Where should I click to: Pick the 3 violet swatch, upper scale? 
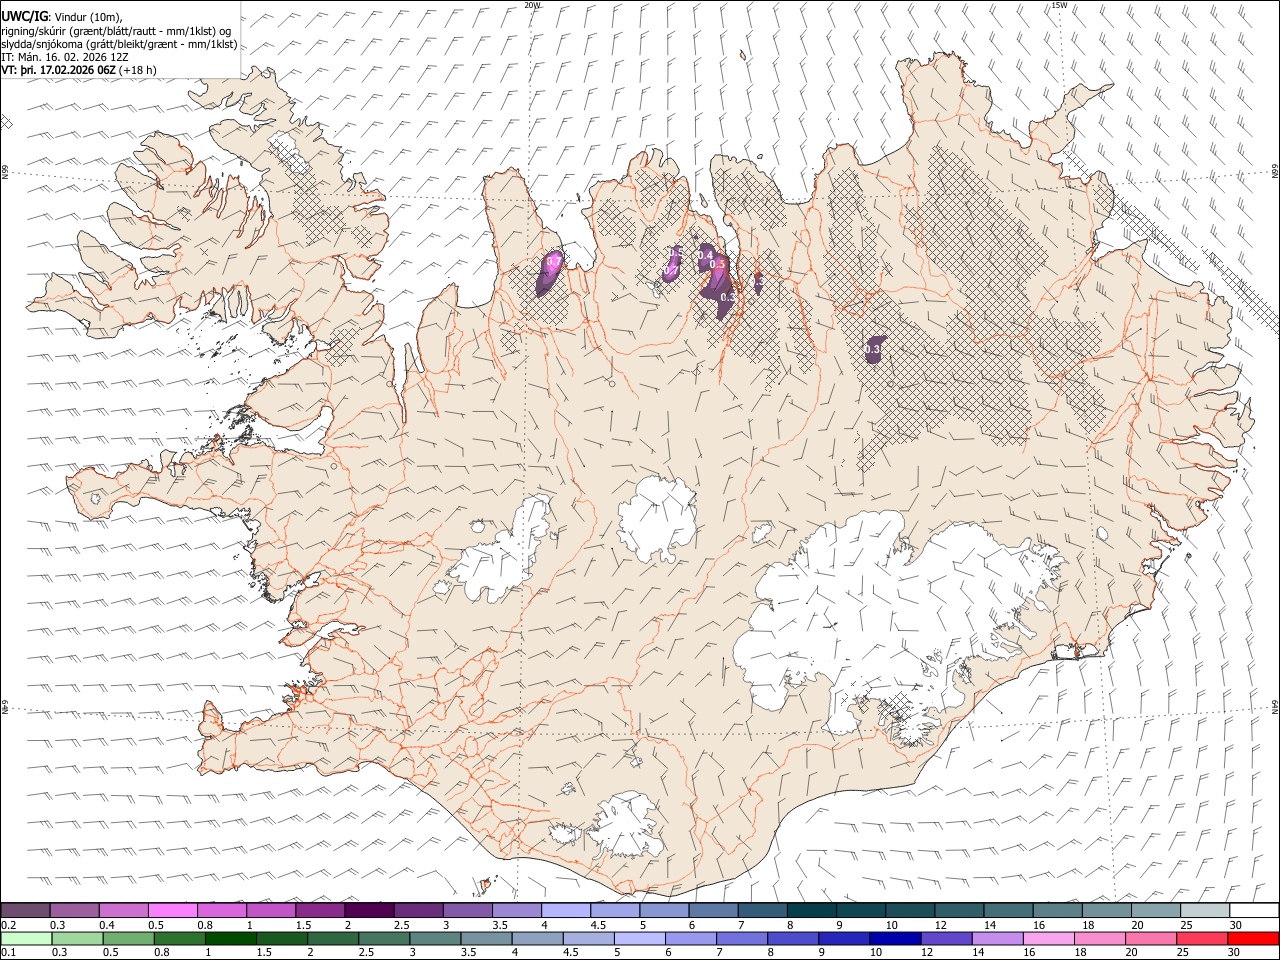coord(466,910)
